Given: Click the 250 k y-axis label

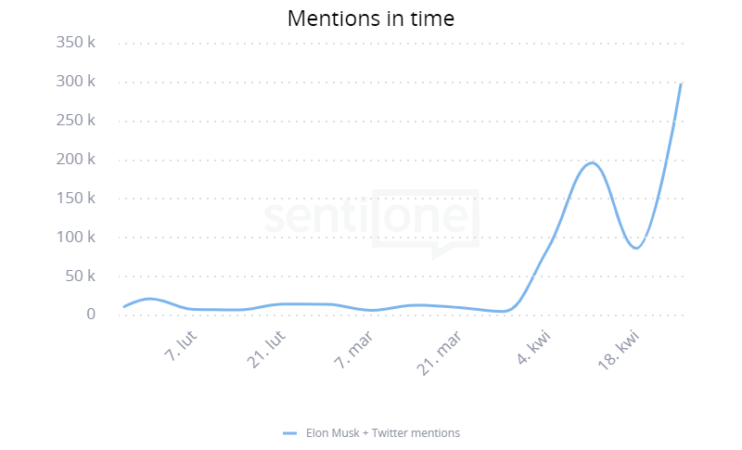Looking at the screenshot, I should [75, 120].
